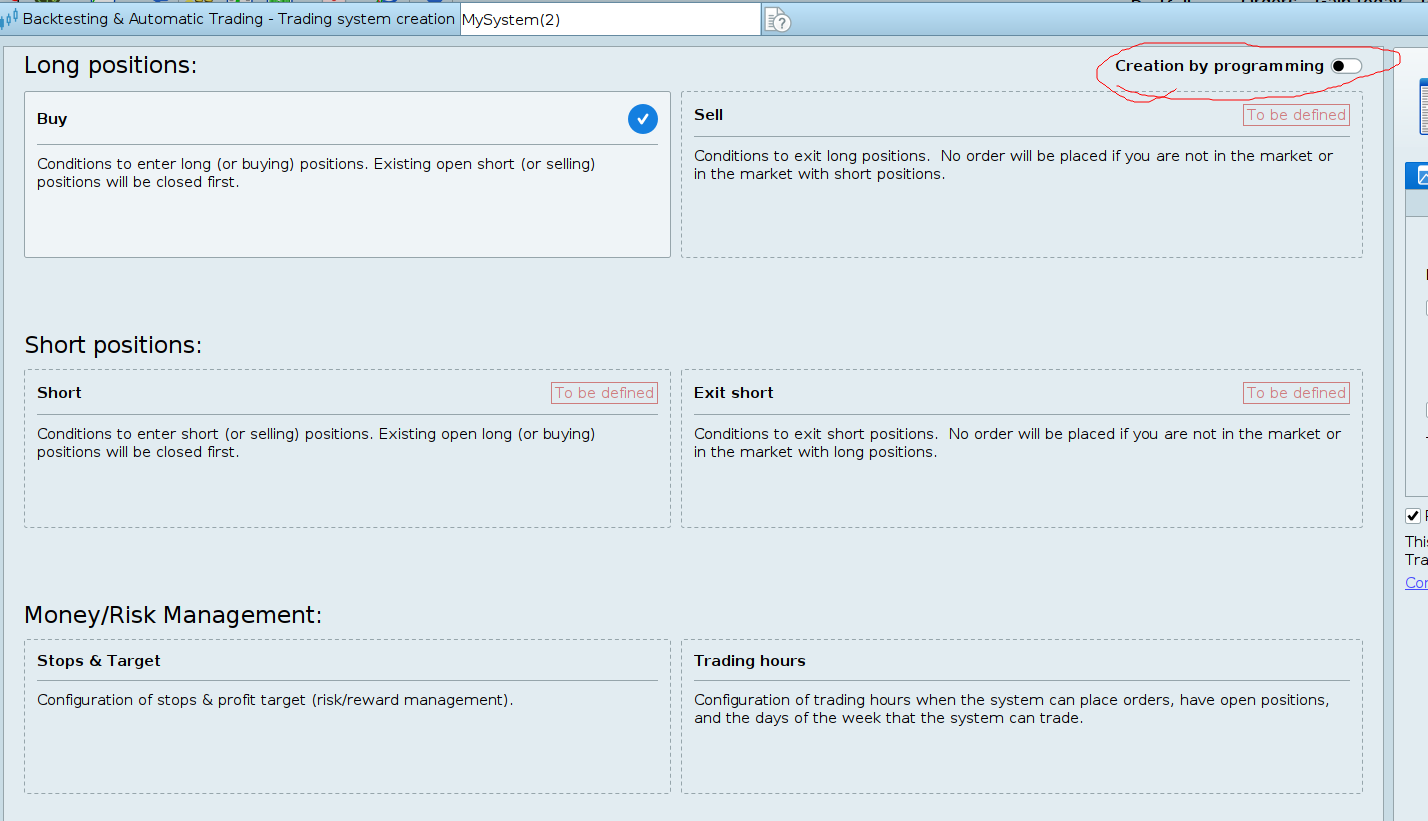Image resolution: width=1428 pixels, height=821 pixels.
Task: Open the help document icon beside system name
Action: click(x=777, y=20)
